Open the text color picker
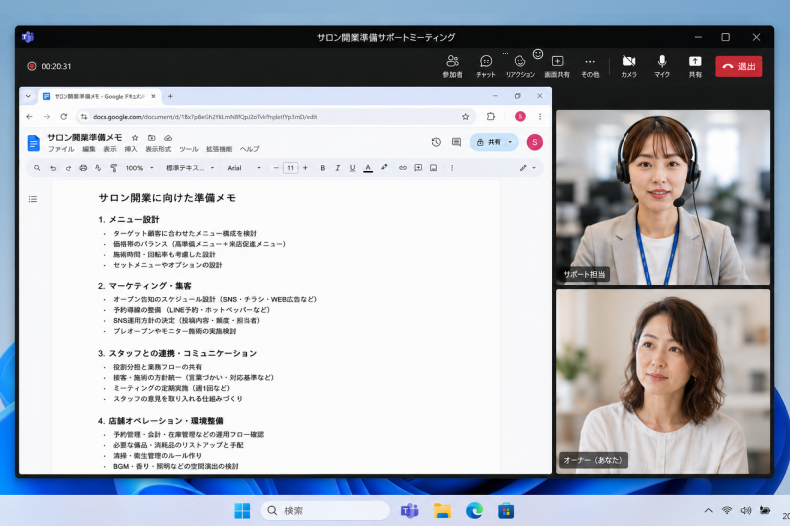Screen dimensions: 790x526 tap(368, 168)
